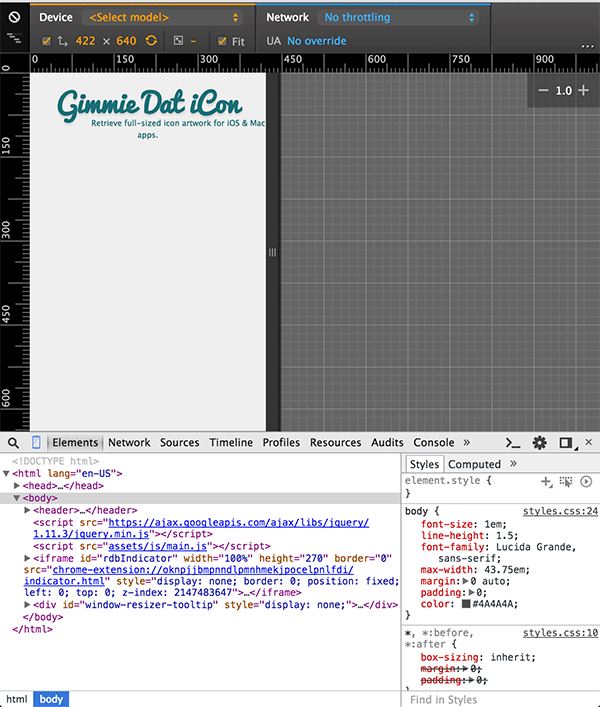Zoom in with the plus icon
This screenshot has width=600, height=707.
pos(584,90)
